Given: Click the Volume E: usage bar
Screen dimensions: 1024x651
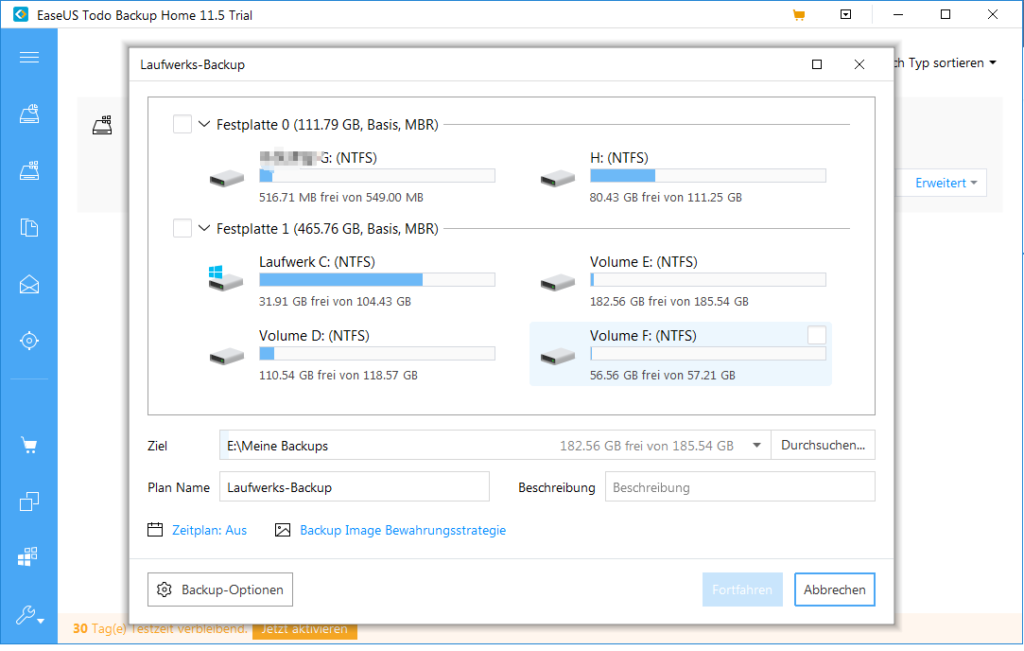Looking at the screenshot, I should click(708, 280).
